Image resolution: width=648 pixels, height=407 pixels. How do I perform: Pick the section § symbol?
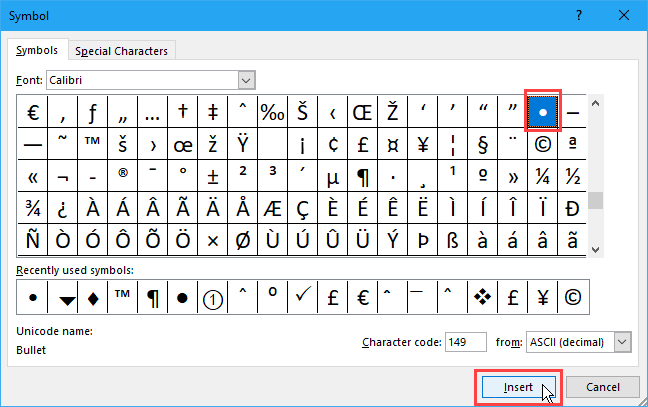(x=483, y=144)
